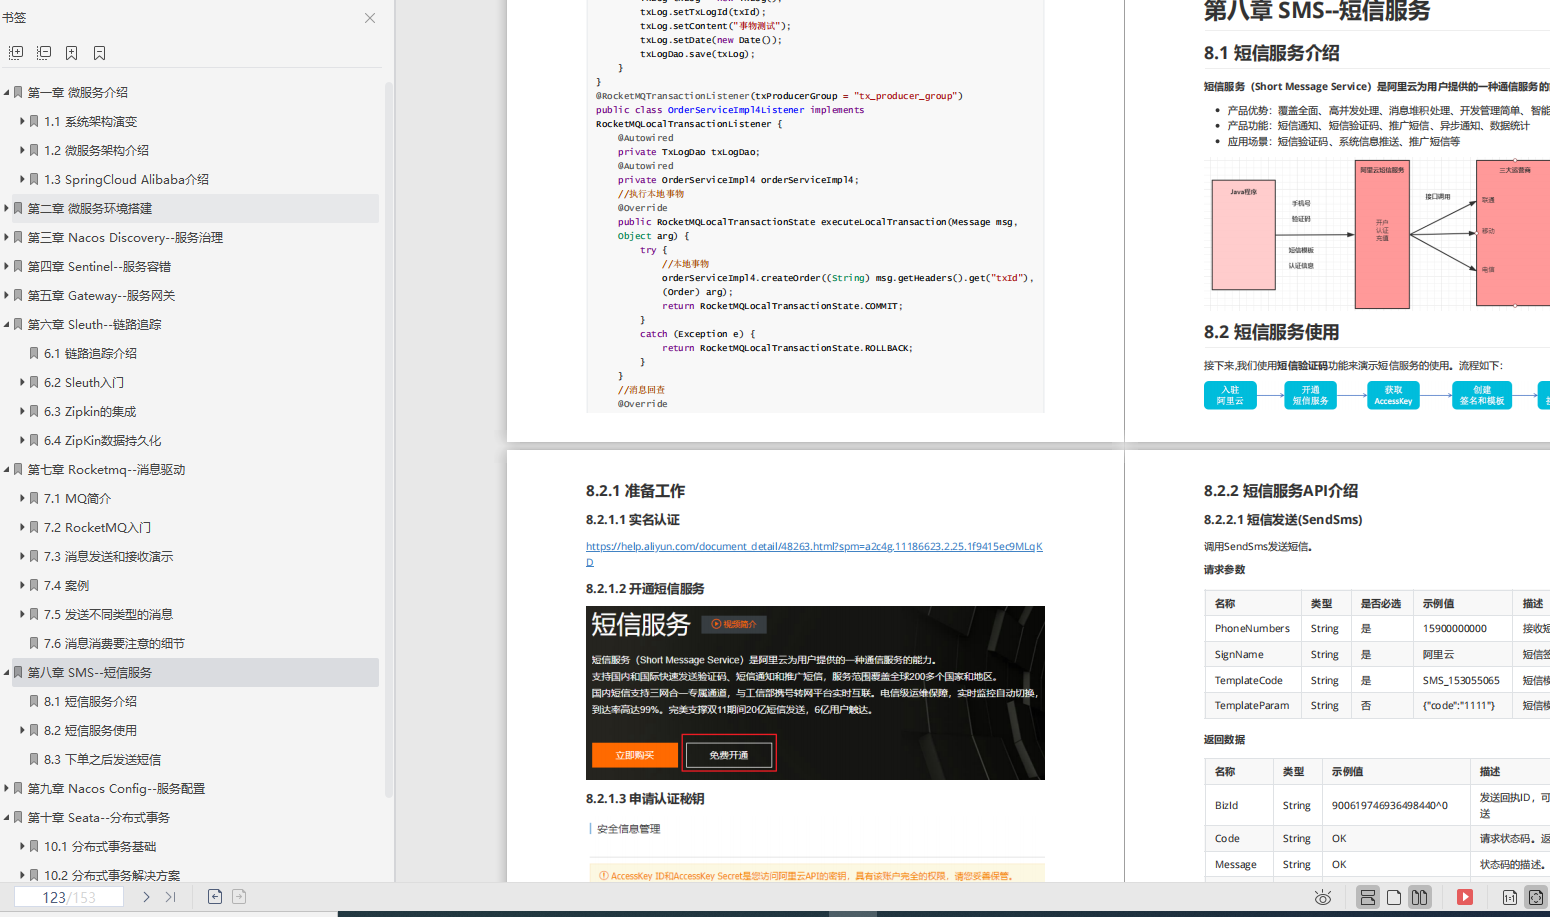This screenshot has width=1550, height=917.
Task: Open bookmark 8.1 短信服务介绍
Action: click(x=90, y=701)
